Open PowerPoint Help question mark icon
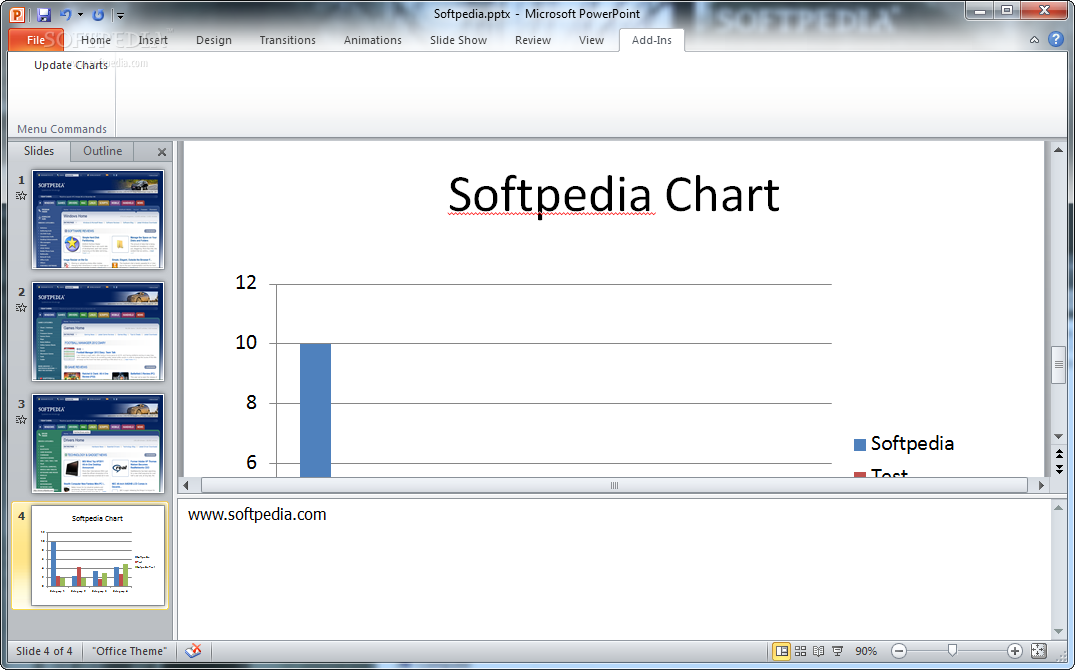Viewport: 1075px width, 670px height. tap(1056, 39)
